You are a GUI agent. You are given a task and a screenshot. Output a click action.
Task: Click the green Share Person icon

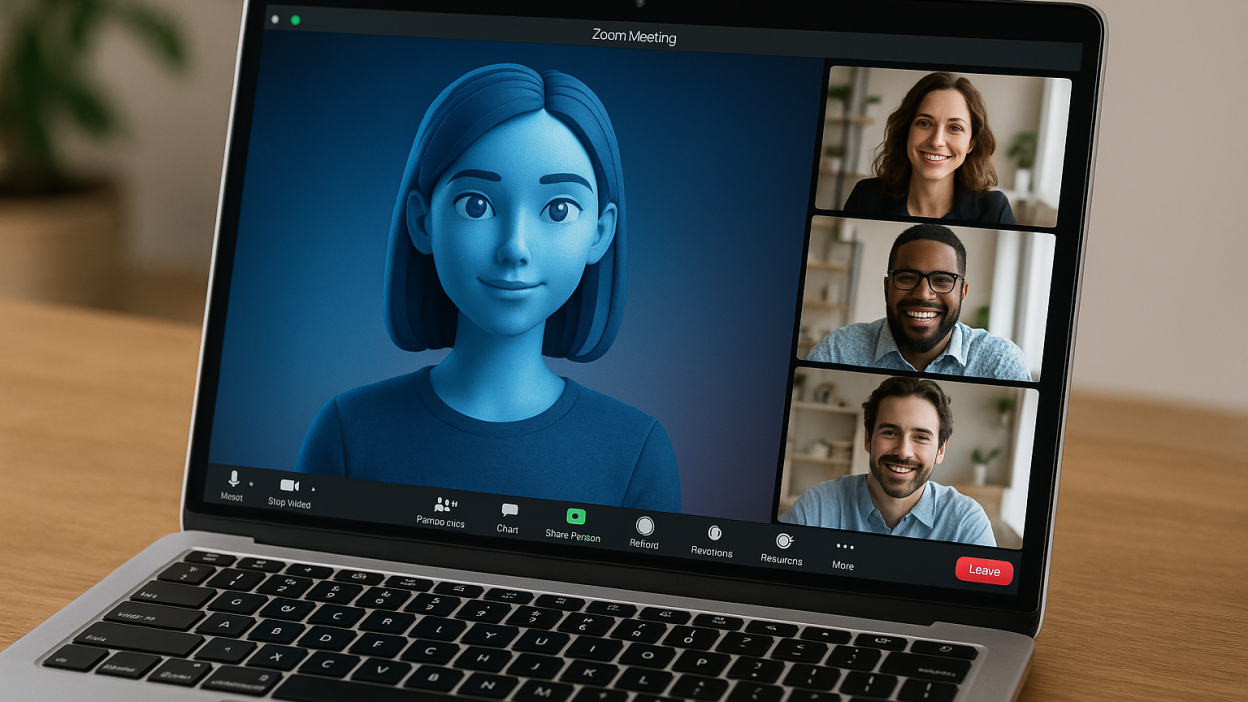[x=575, y=517]
